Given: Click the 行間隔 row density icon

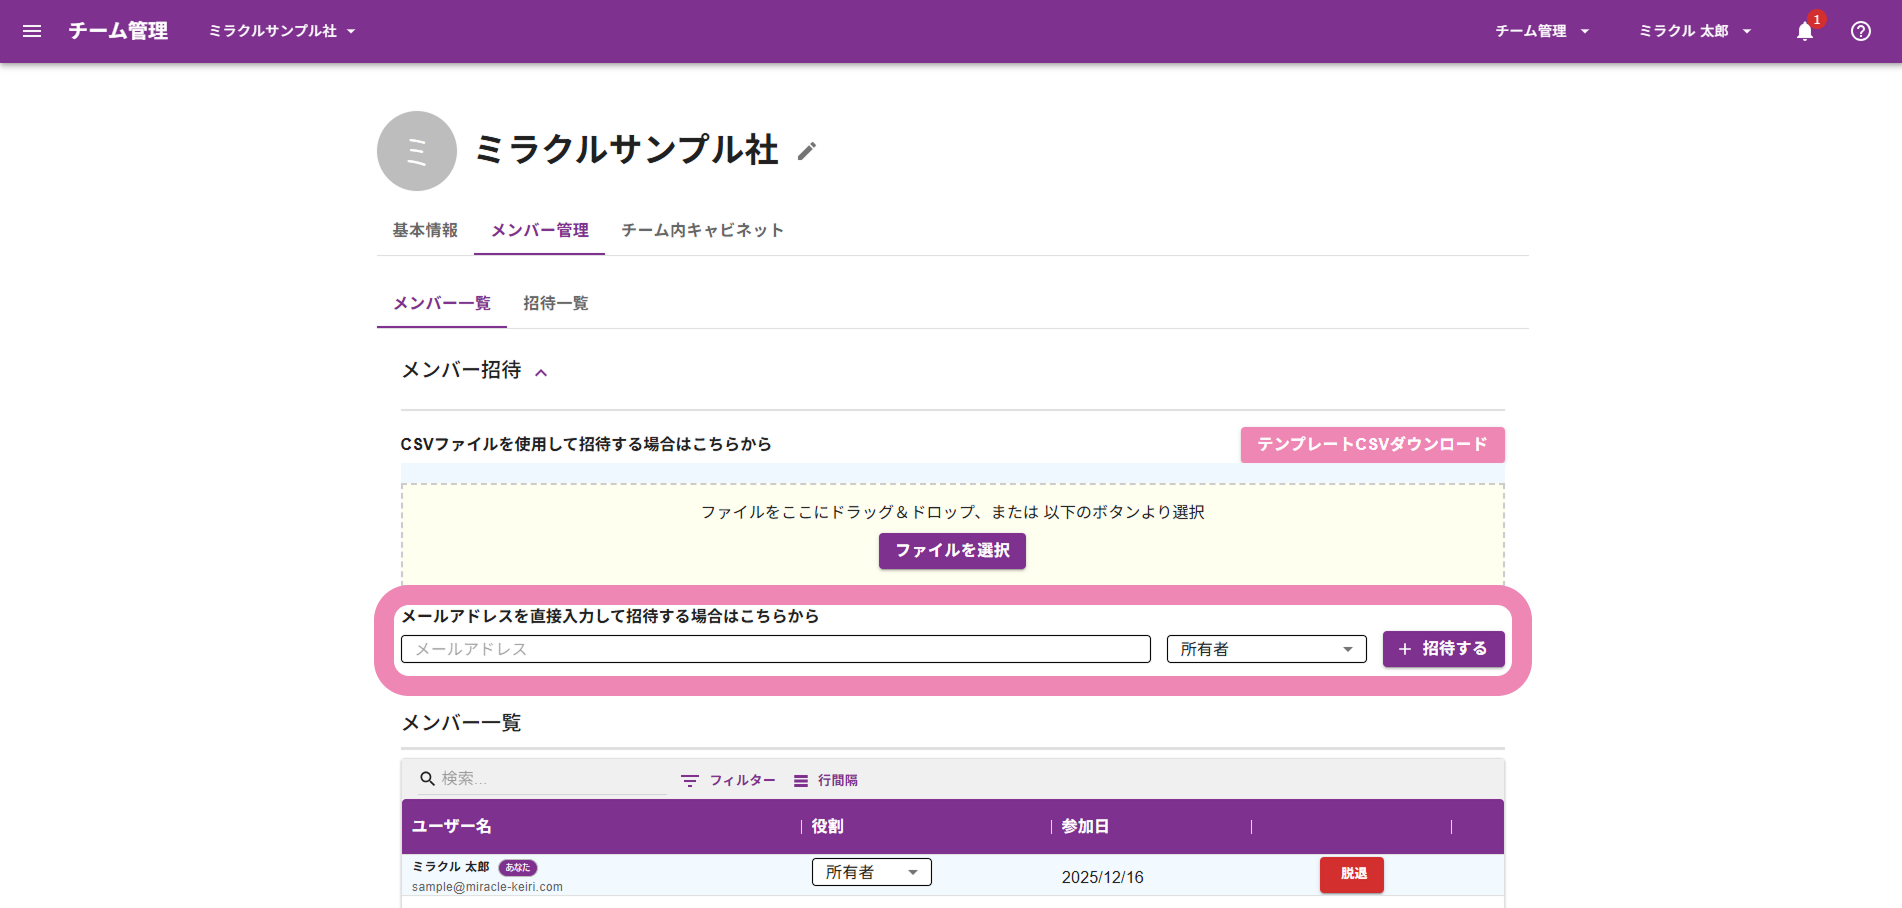Looking at the screenshot, I should point(801,781).
